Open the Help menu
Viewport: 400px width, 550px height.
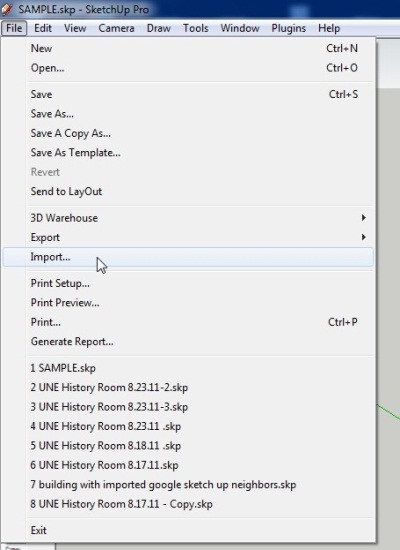(329, 28)
